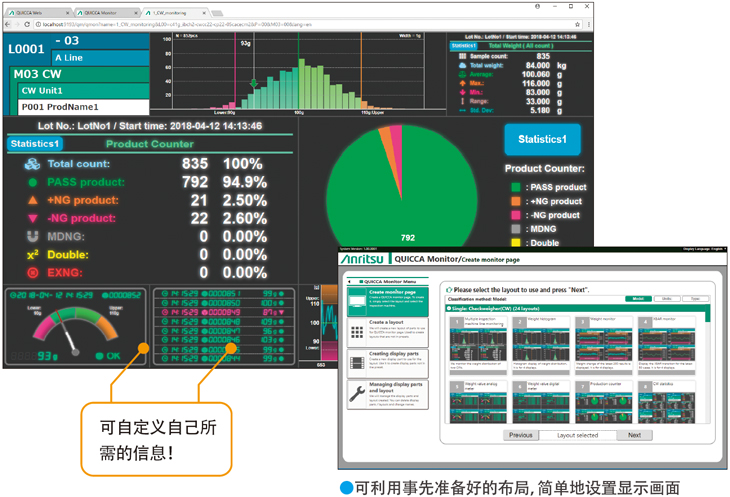The width and height of the screenshot is (730, 497).
Task: Click the Sample count grid icon
Action: click(462, 56)
